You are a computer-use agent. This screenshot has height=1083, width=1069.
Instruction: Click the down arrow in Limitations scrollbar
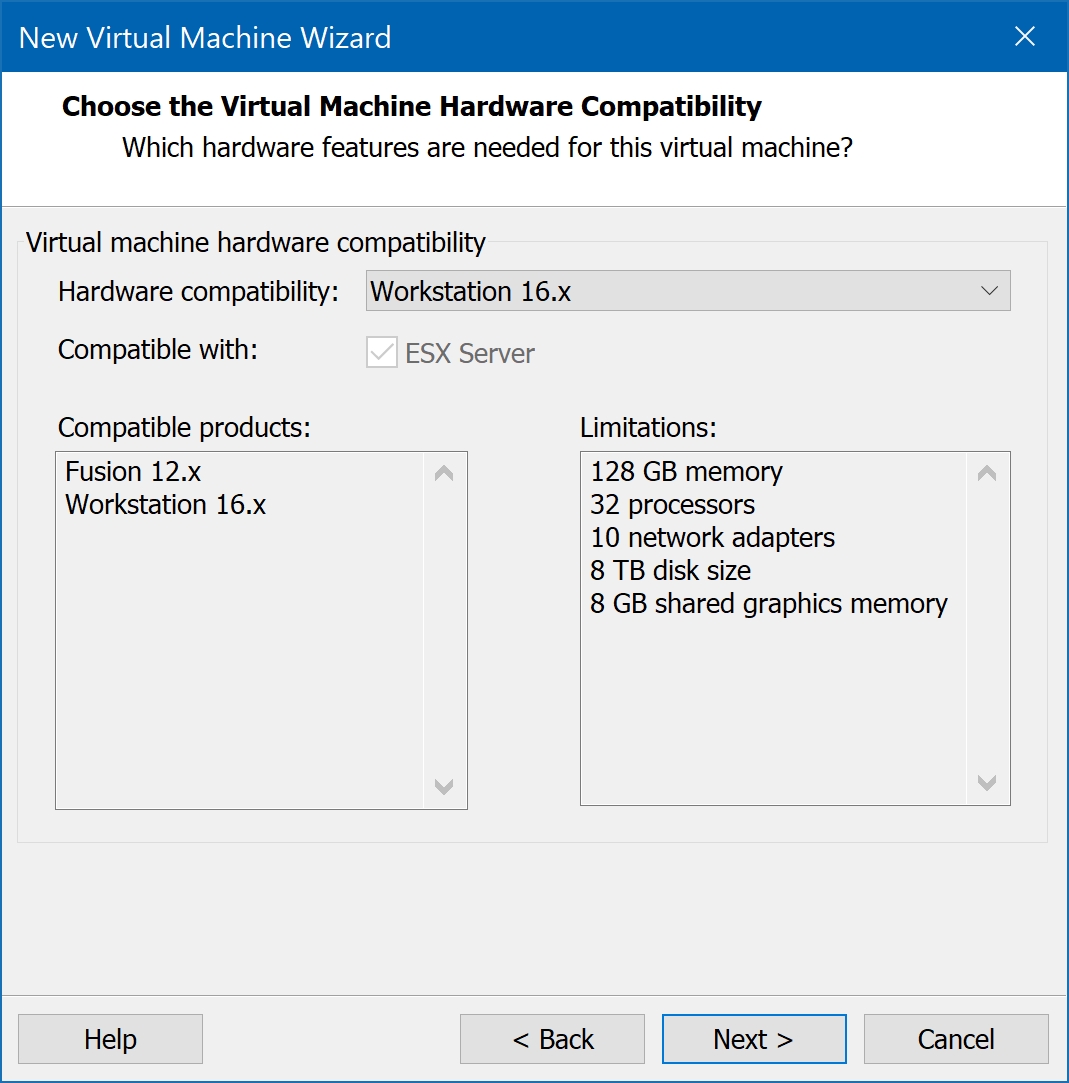click(987, 783)
